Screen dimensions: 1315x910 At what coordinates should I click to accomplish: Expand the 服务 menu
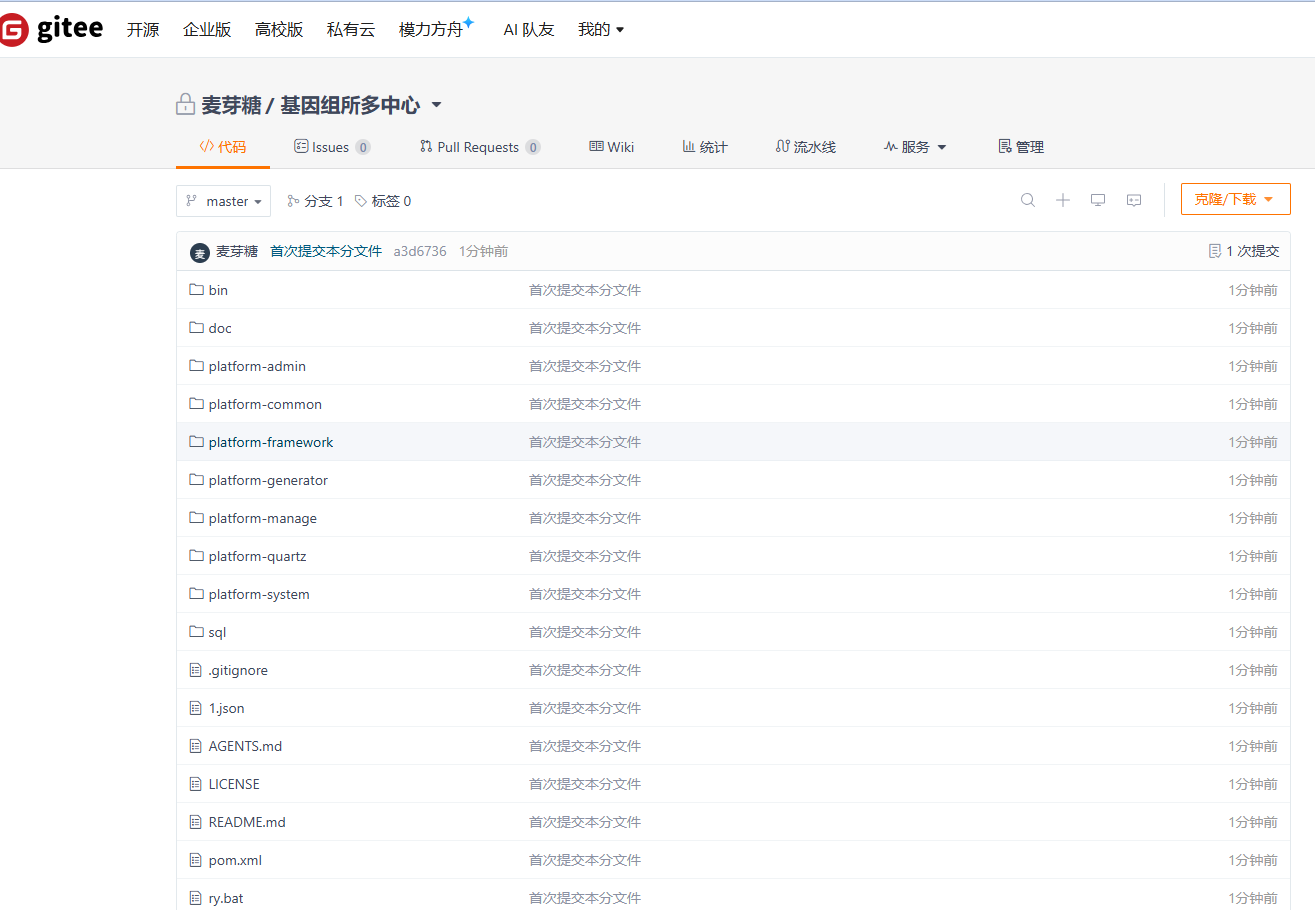(915, 147)
